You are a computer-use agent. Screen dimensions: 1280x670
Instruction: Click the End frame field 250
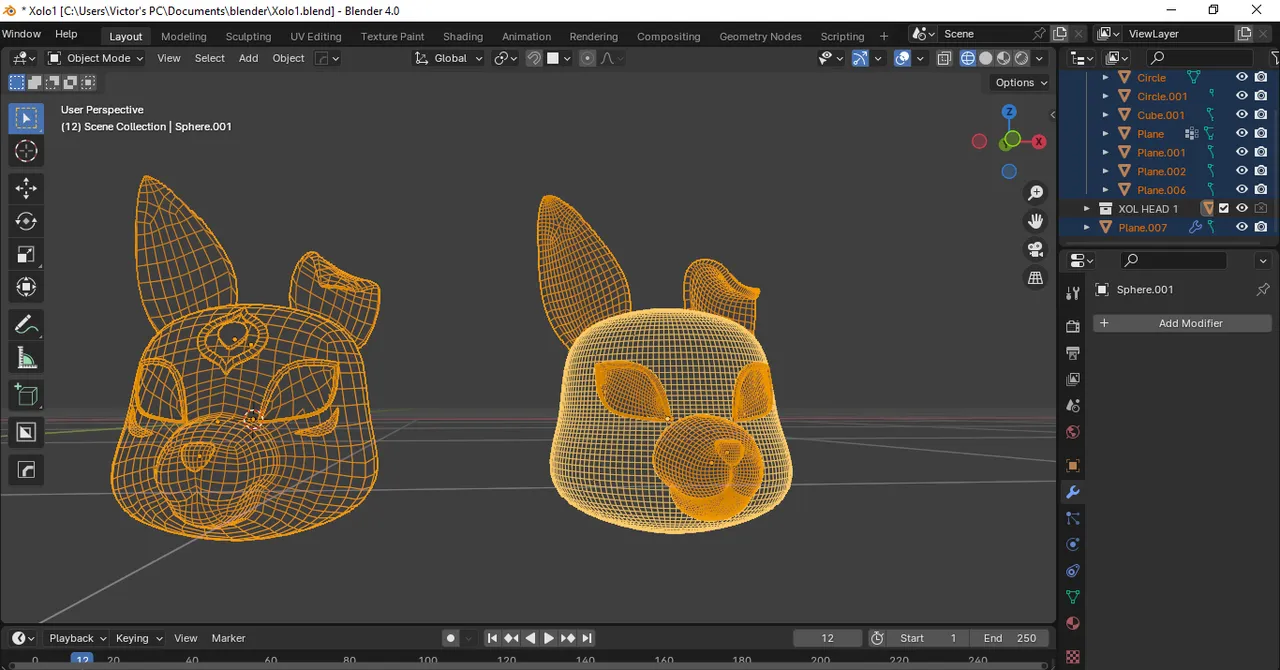coord(1009,638)
